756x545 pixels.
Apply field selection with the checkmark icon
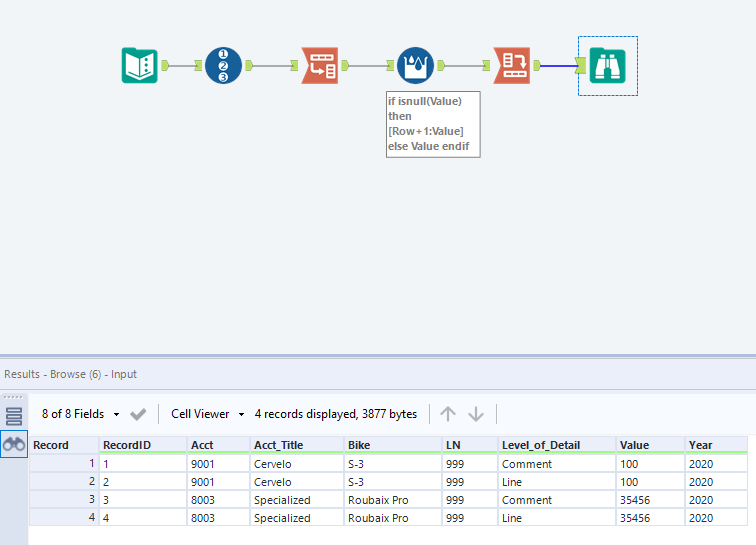pyautogui.click(x=139, y=414)
